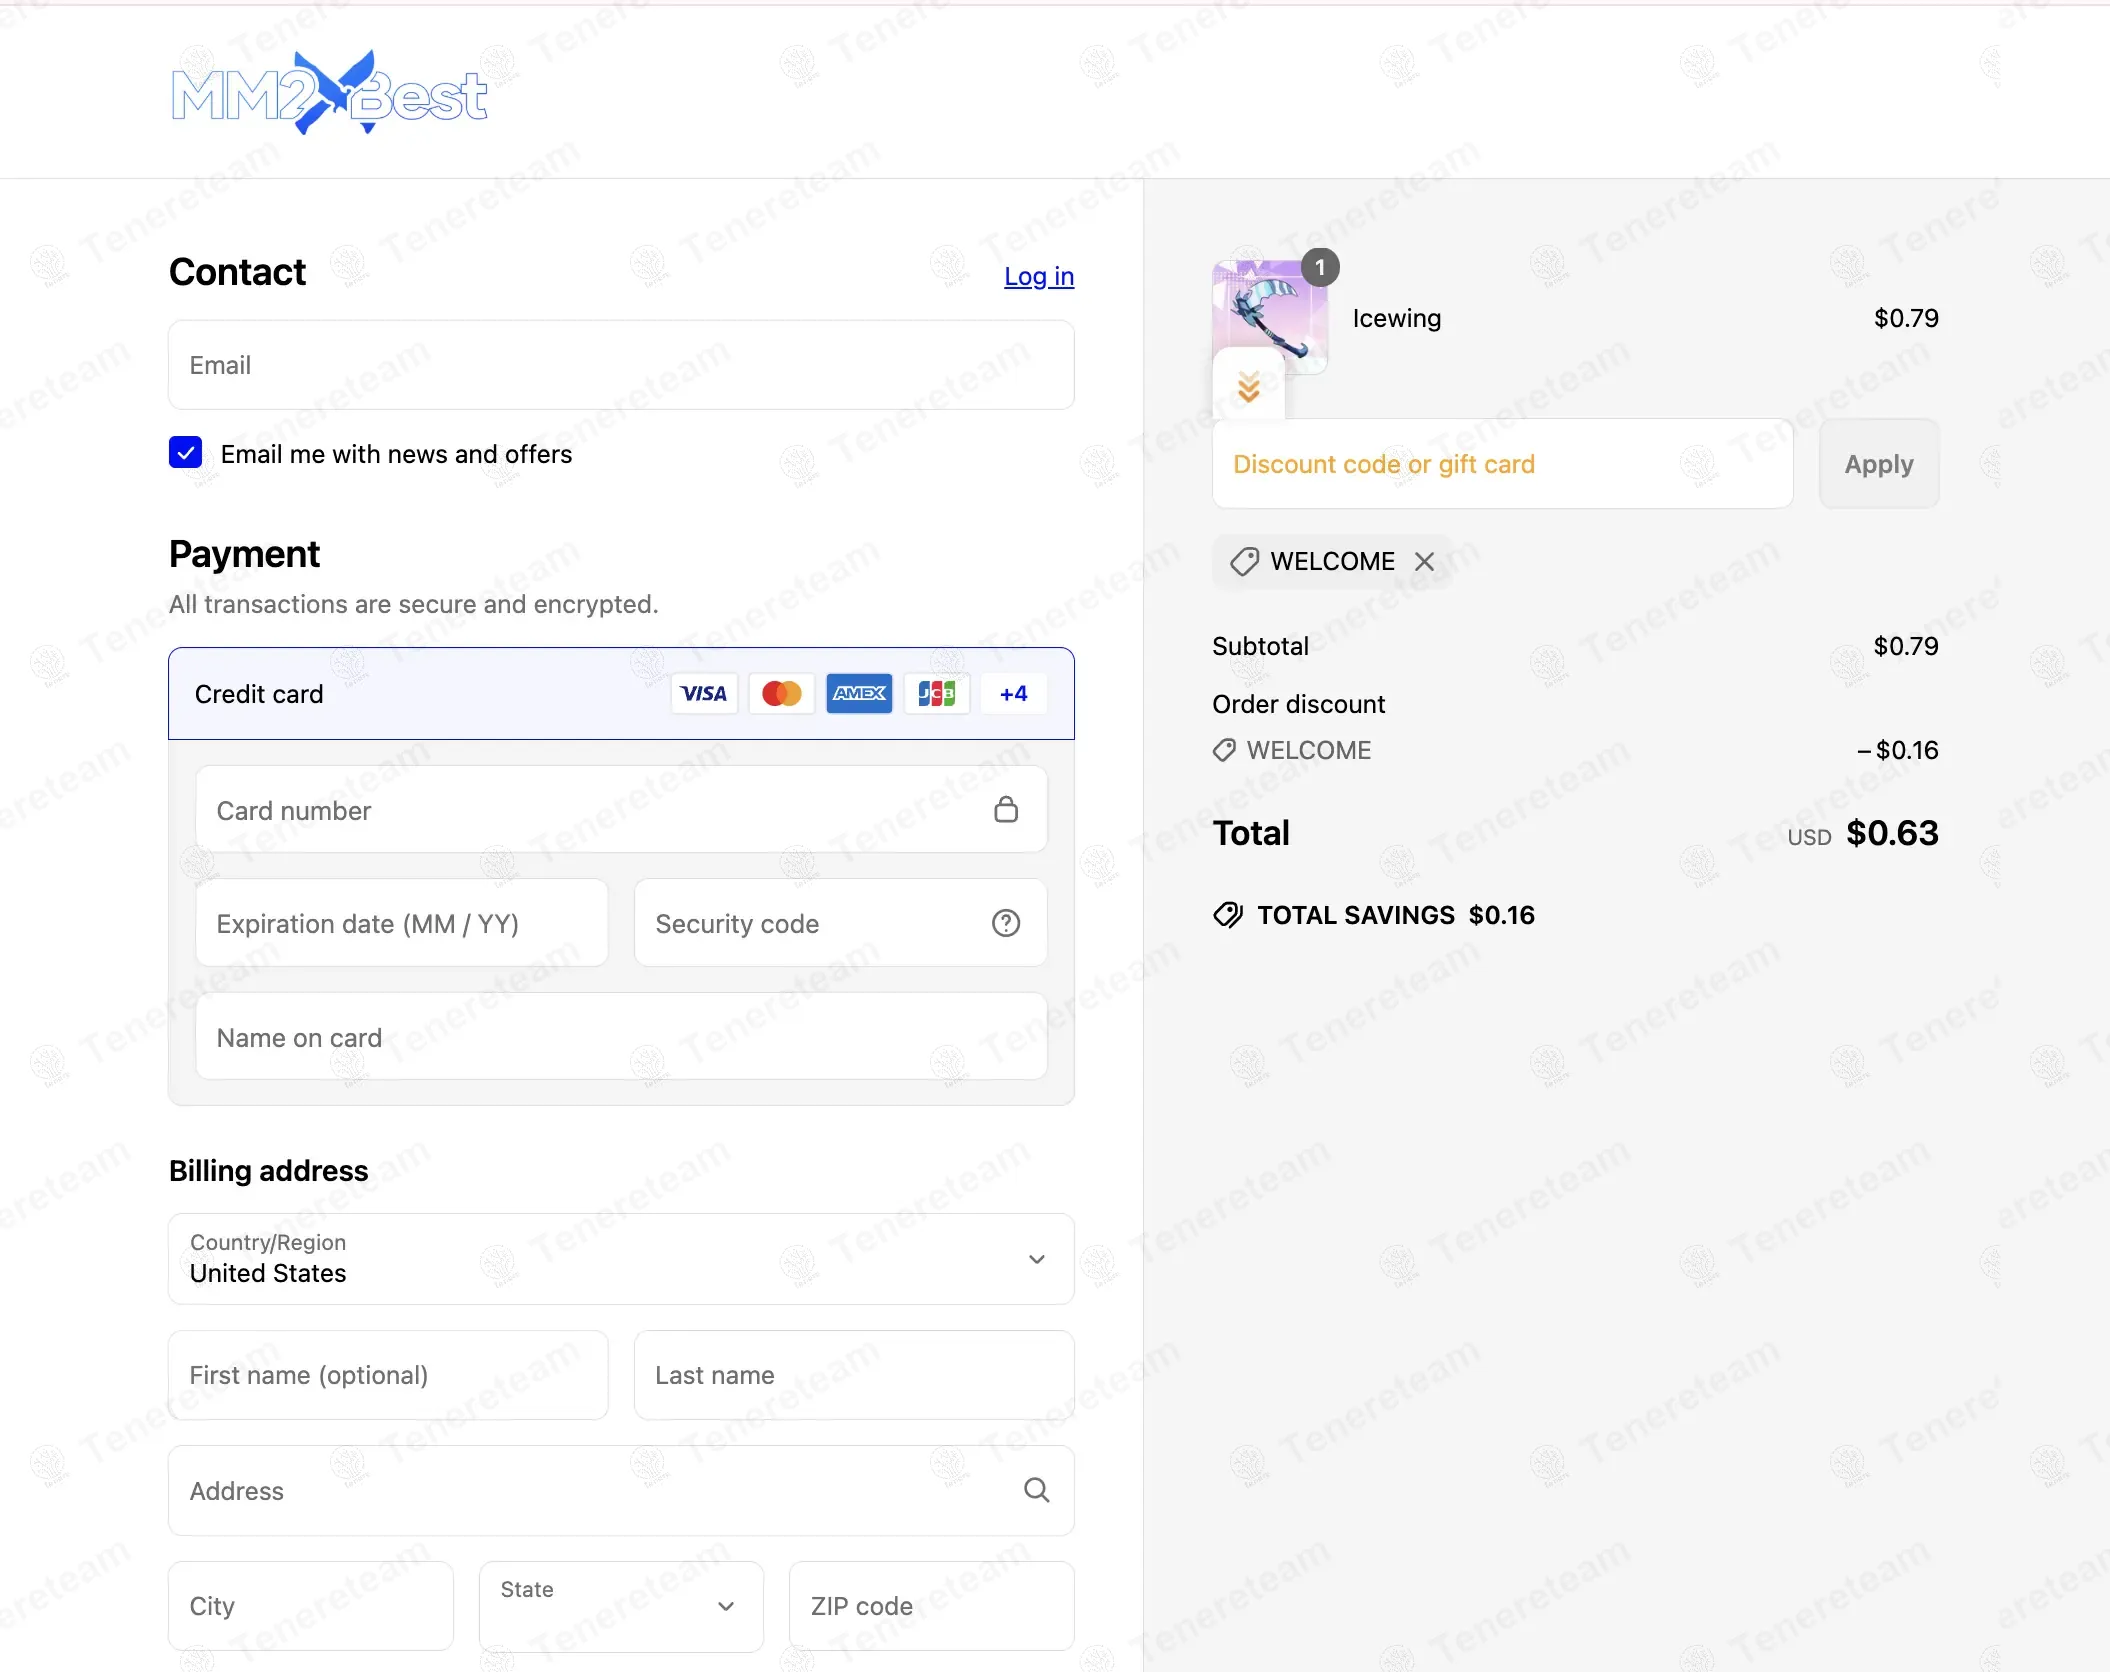Expand the double chevron below Icewing thumbnail
This screenshot has height=1672, width=2110.
1248,386
